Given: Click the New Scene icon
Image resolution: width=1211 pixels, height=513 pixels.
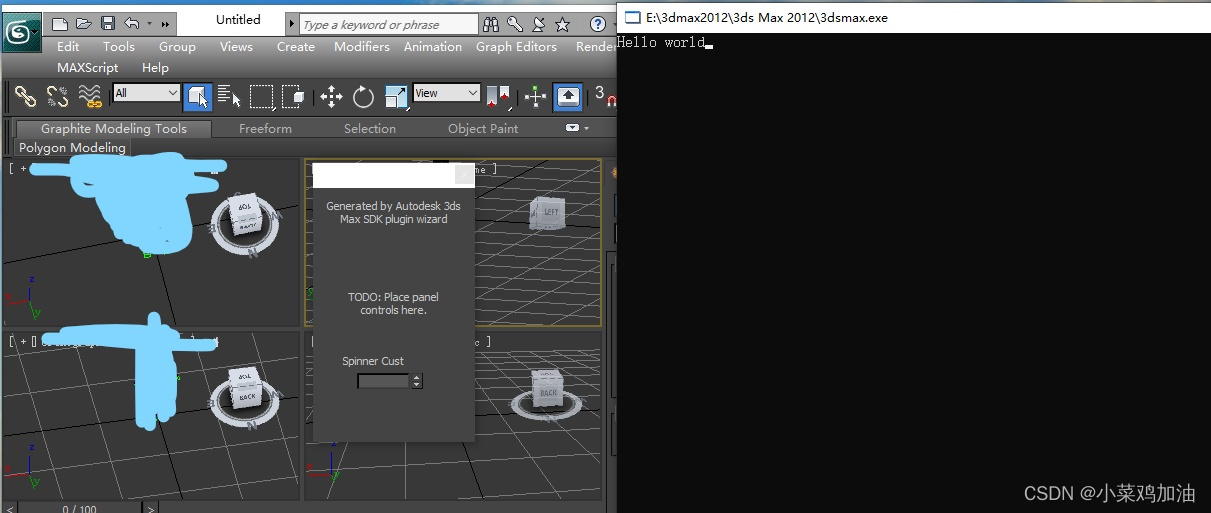Looking at the screenshot, I should pos(60,23).
